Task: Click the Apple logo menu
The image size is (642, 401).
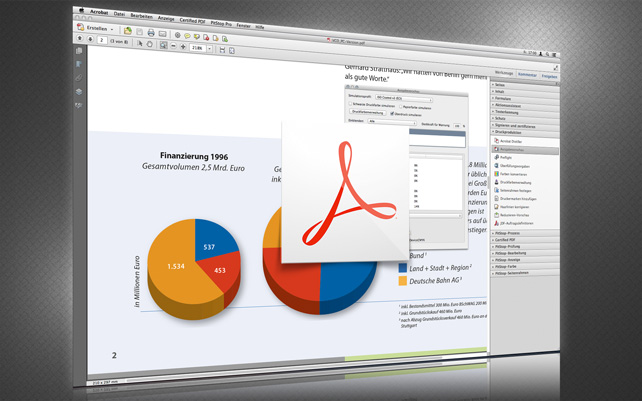Action: pyautogui.click(x=81, y=10)
